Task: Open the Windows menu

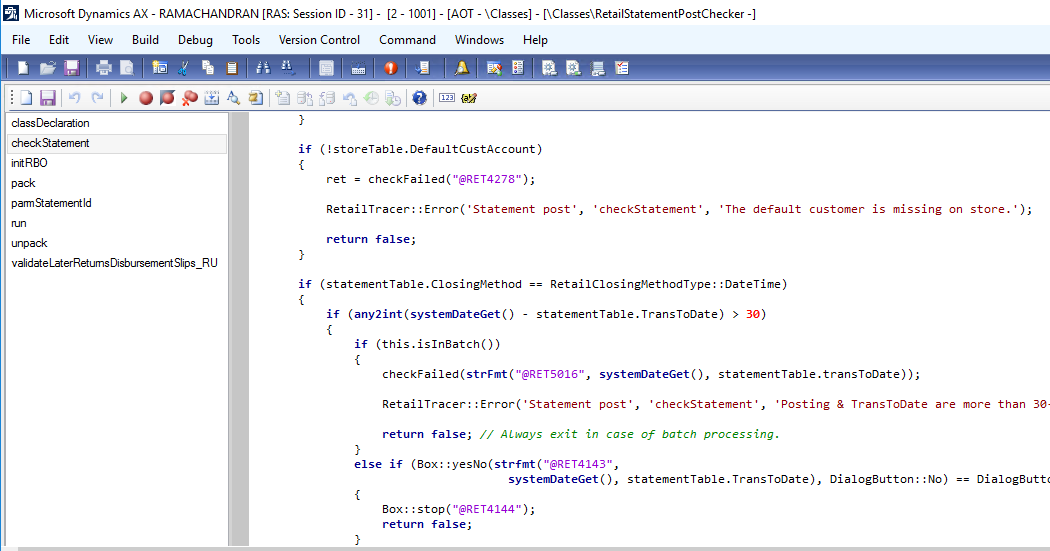Action: pyautogui.click(x=479, y=40)
